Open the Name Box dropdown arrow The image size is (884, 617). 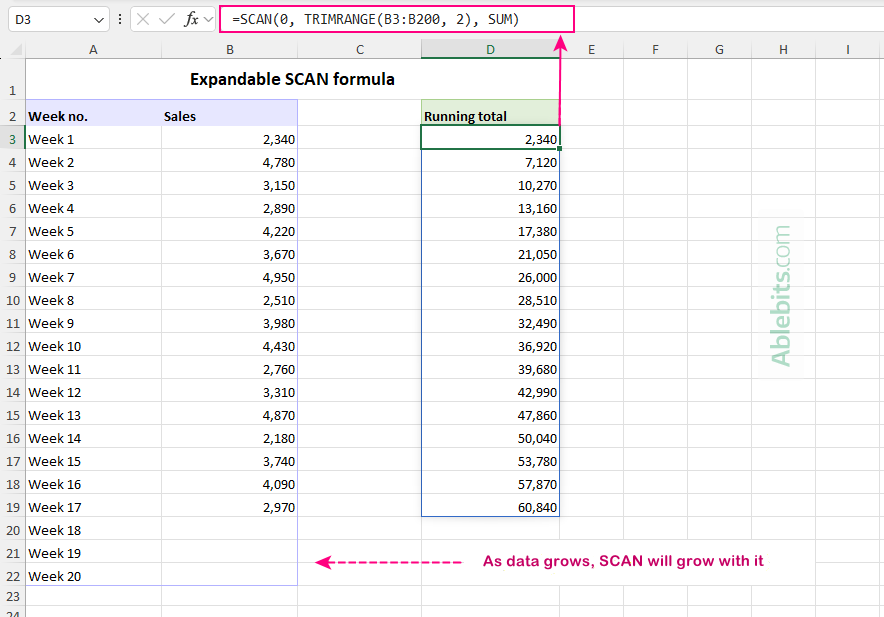click(99, 20)
